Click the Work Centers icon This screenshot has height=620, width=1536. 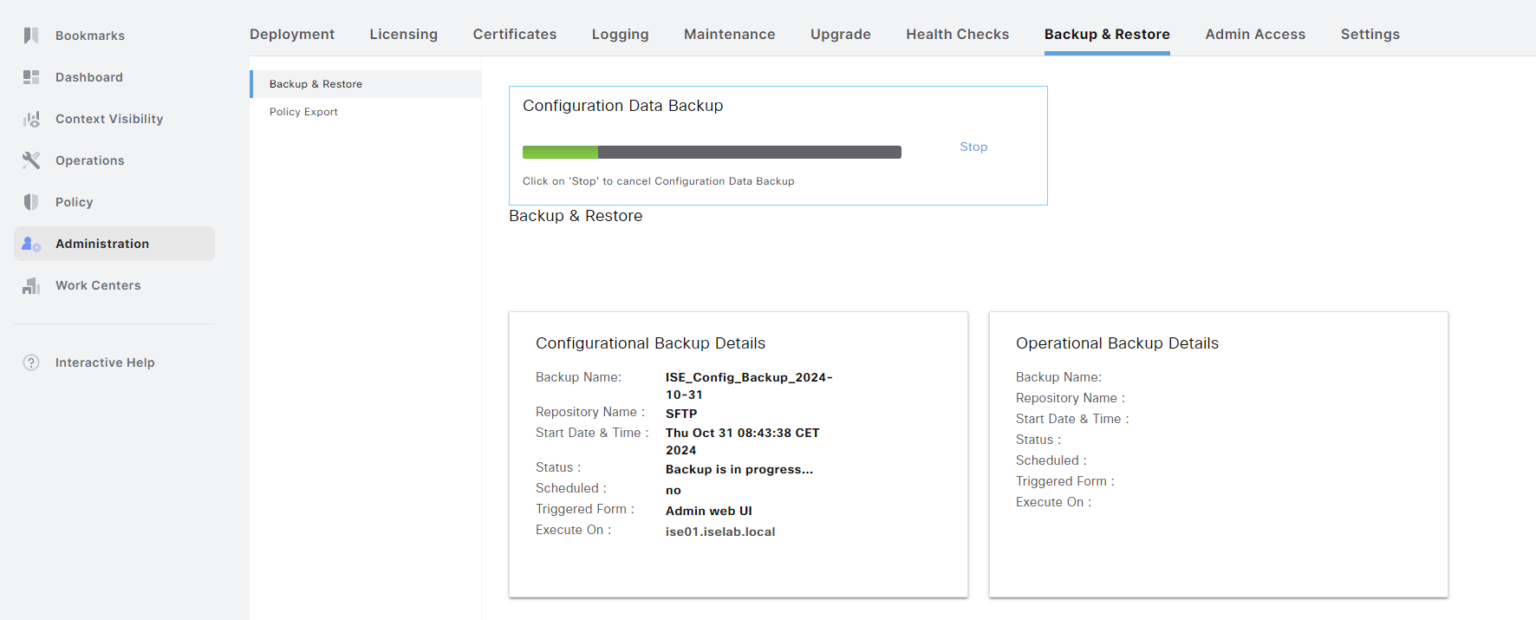(x=31, y=286)
